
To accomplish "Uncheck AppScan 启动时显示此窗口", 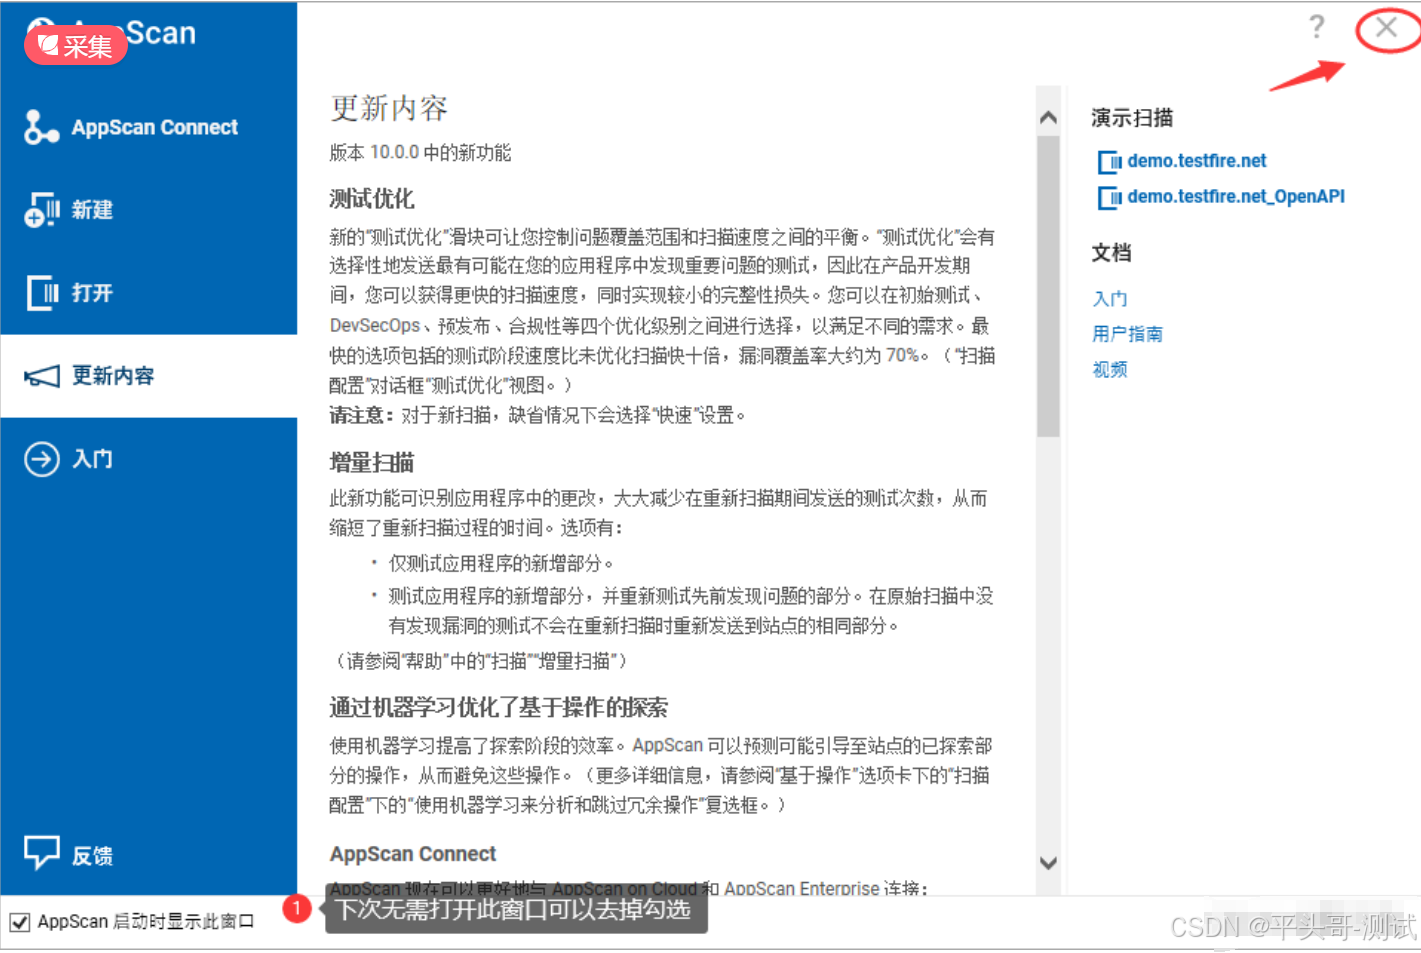I will coord(20,921).
